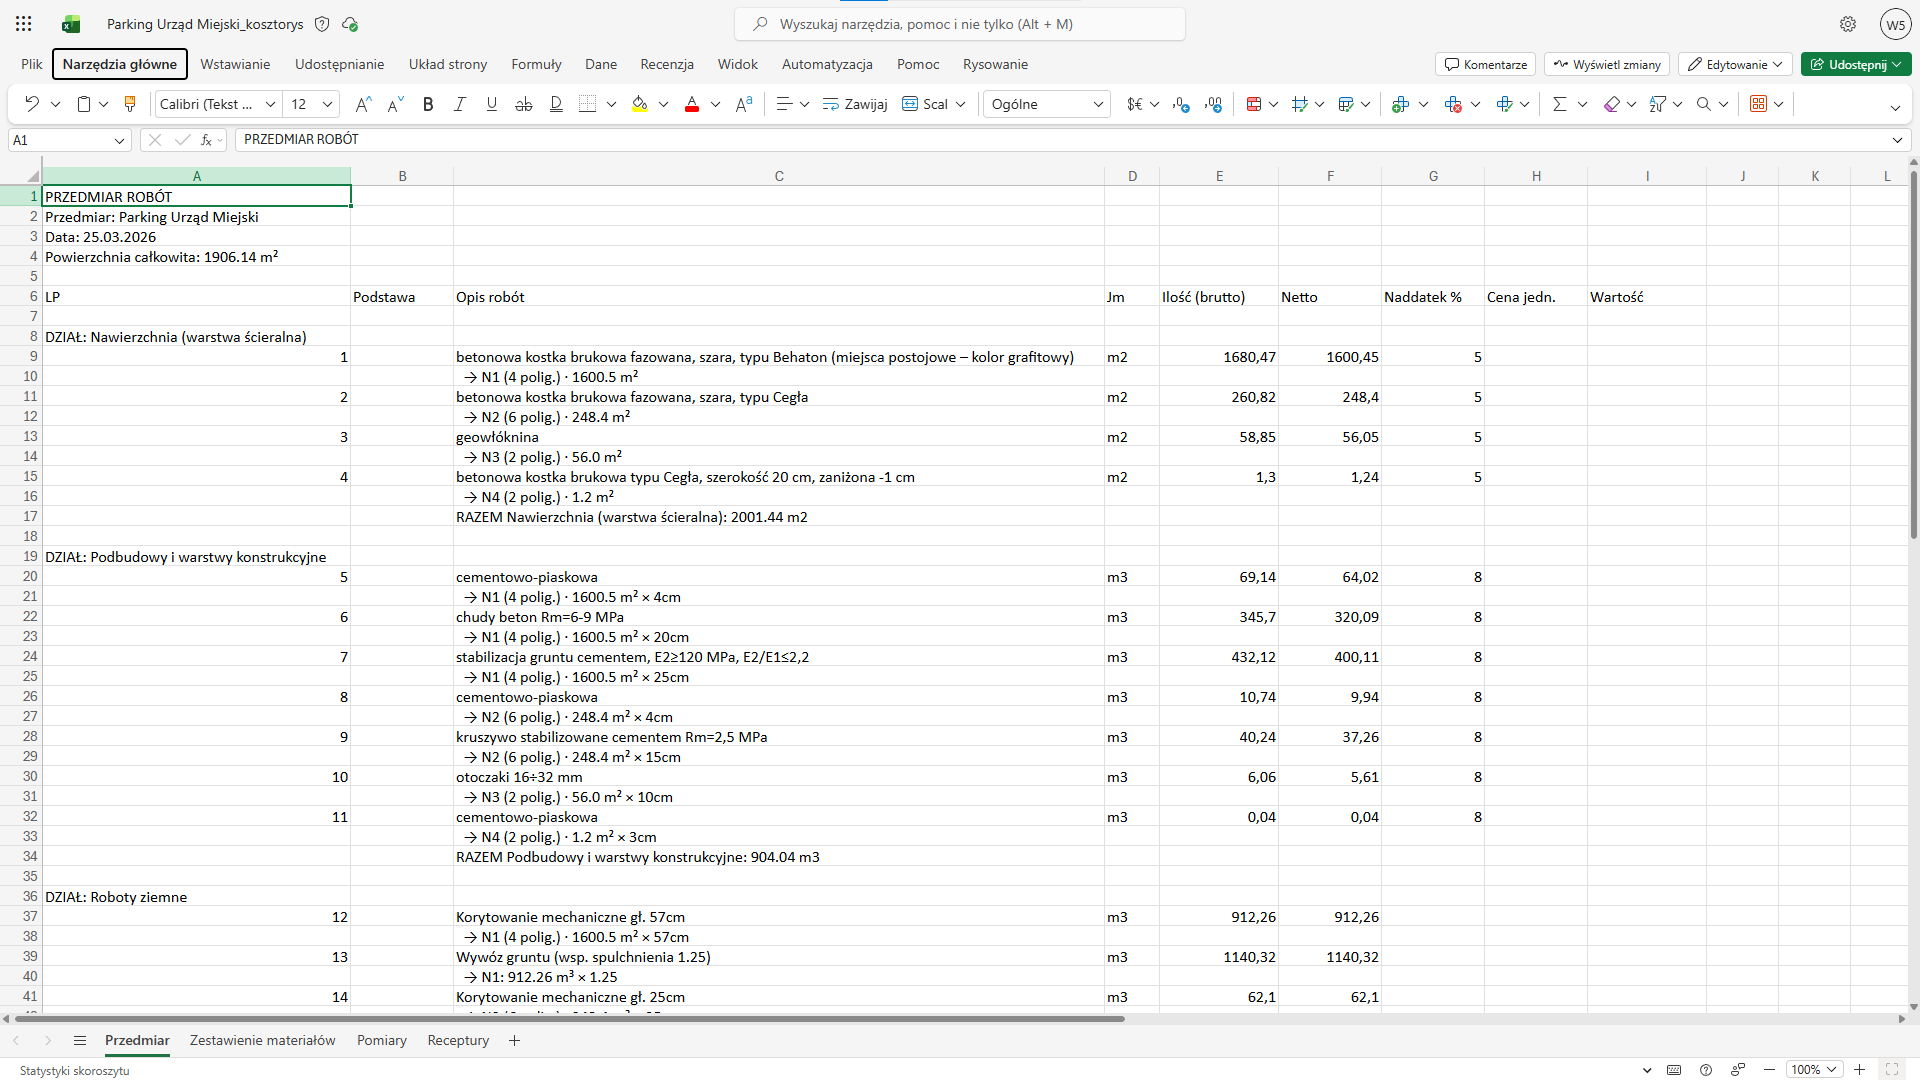The height and width of the screenshot is (1080, 1920).
Task: Click the green Udostępnij button
Action: 1848,64
